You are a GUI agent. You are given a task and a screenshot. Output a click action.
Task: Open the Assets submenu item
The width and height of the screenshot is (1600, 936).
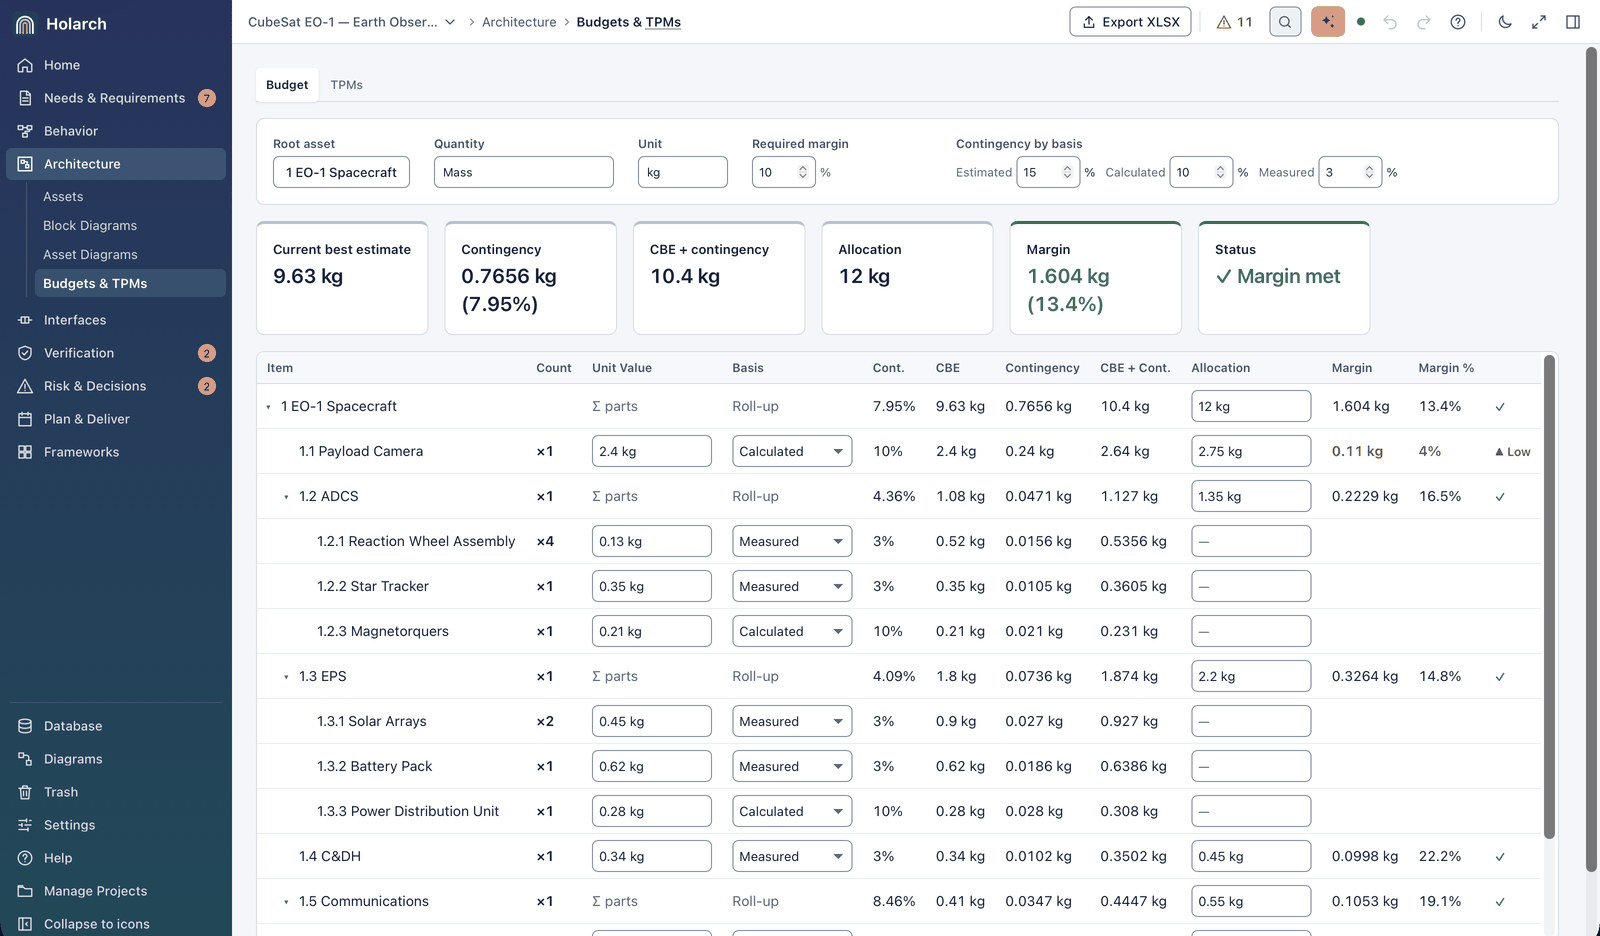(130, 197)
